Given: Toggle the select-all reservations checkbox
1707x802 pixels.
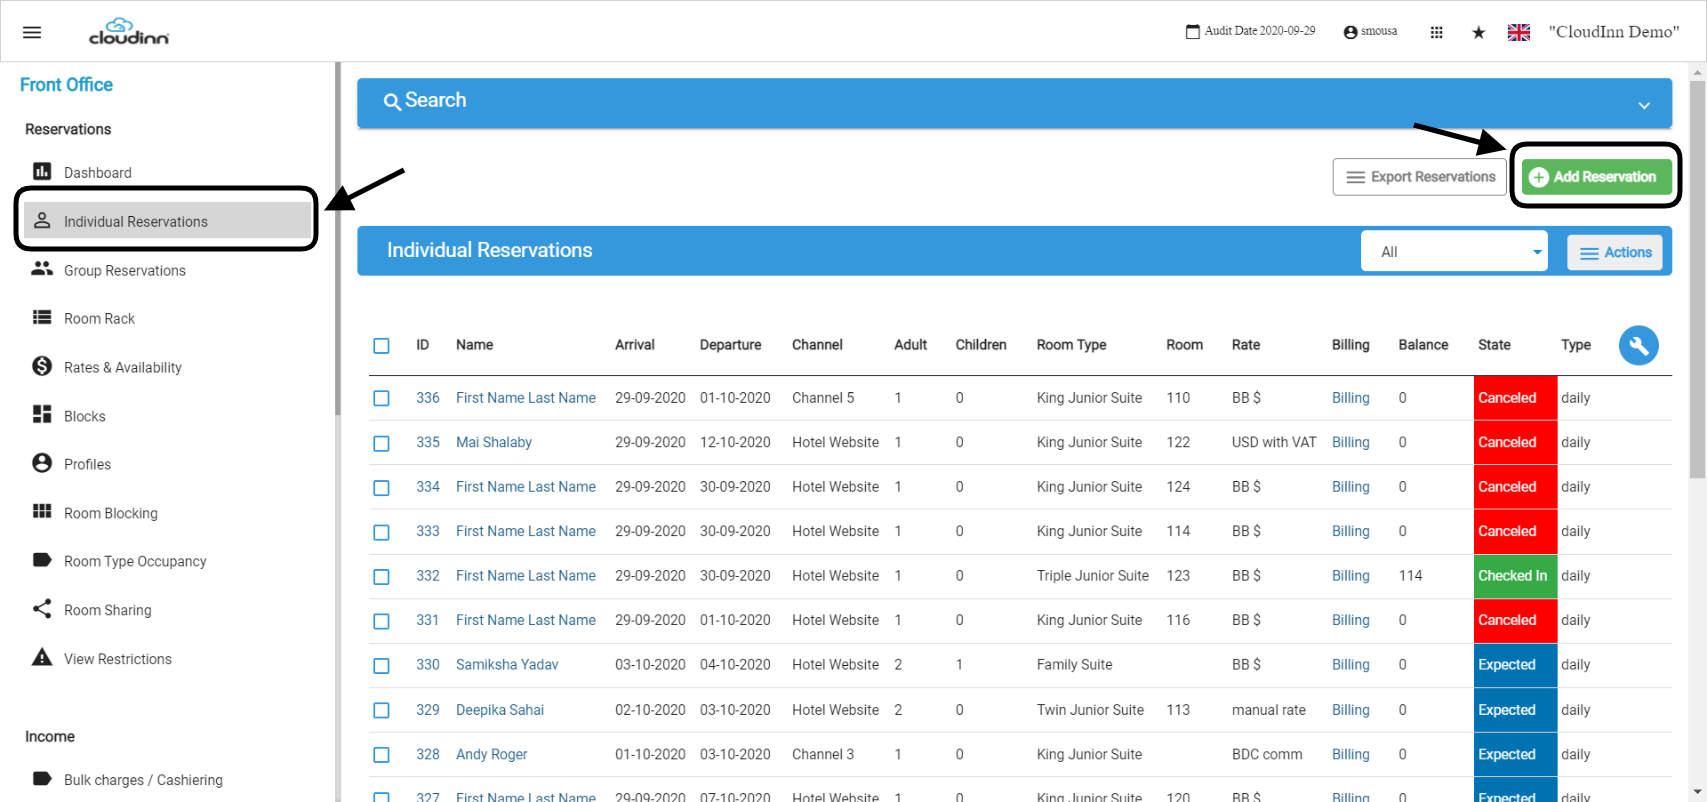Looking at the screenshot, I should click(x=381, y=346).
